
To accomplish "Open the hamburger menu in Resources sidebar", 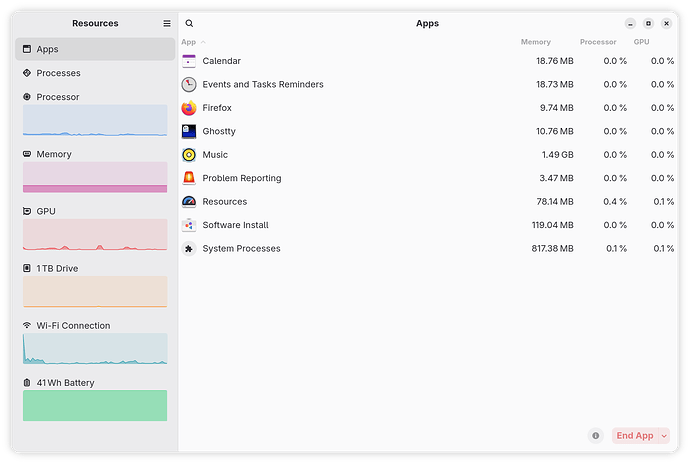I will click(167, 23).
